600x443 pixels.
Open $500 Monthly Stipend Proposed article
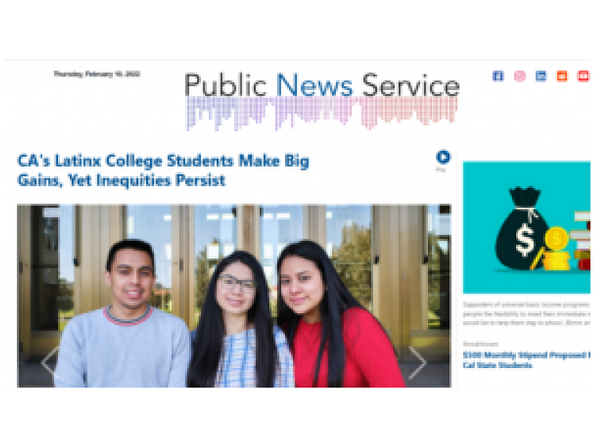[x=527, y=360]
